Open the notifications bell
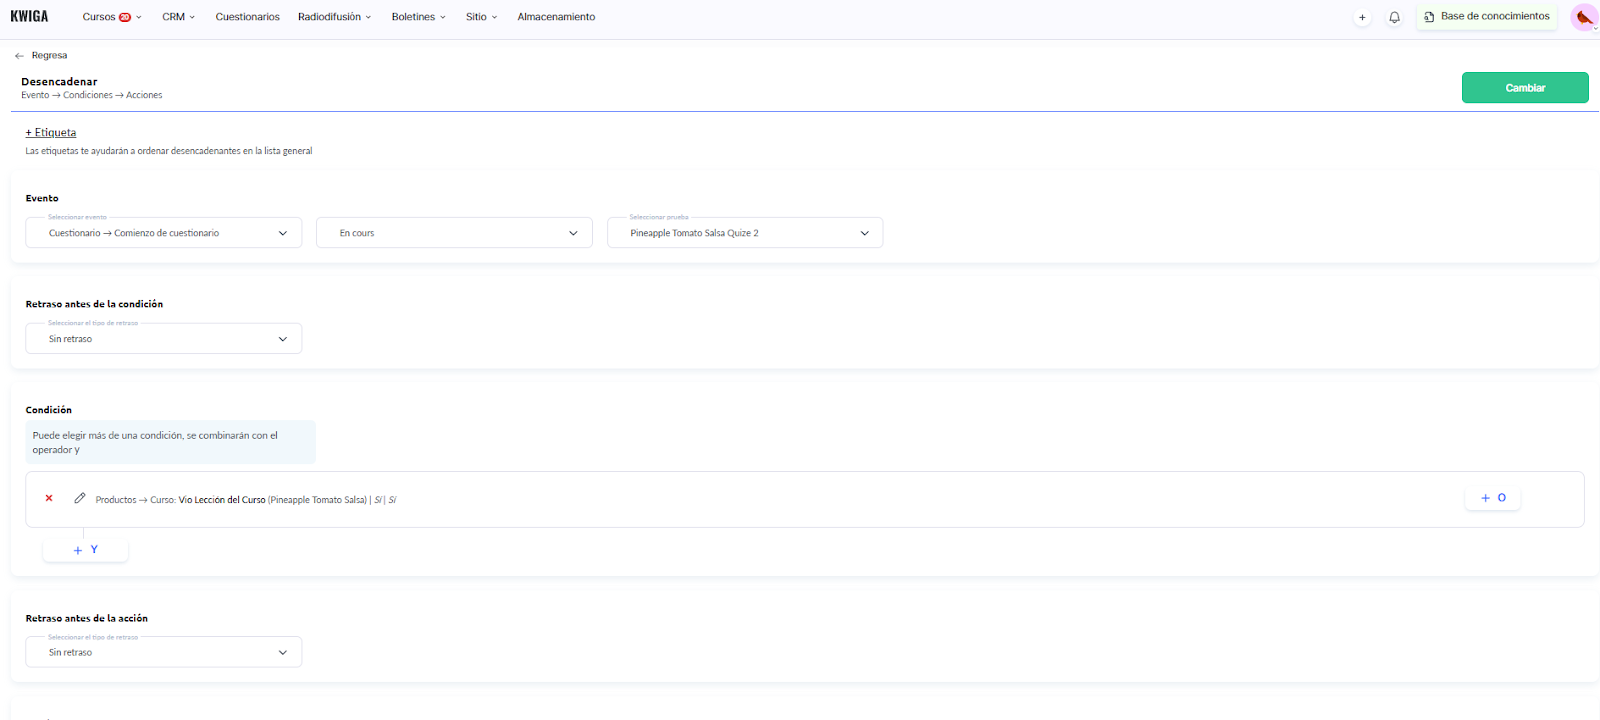 click(1394, 17)
